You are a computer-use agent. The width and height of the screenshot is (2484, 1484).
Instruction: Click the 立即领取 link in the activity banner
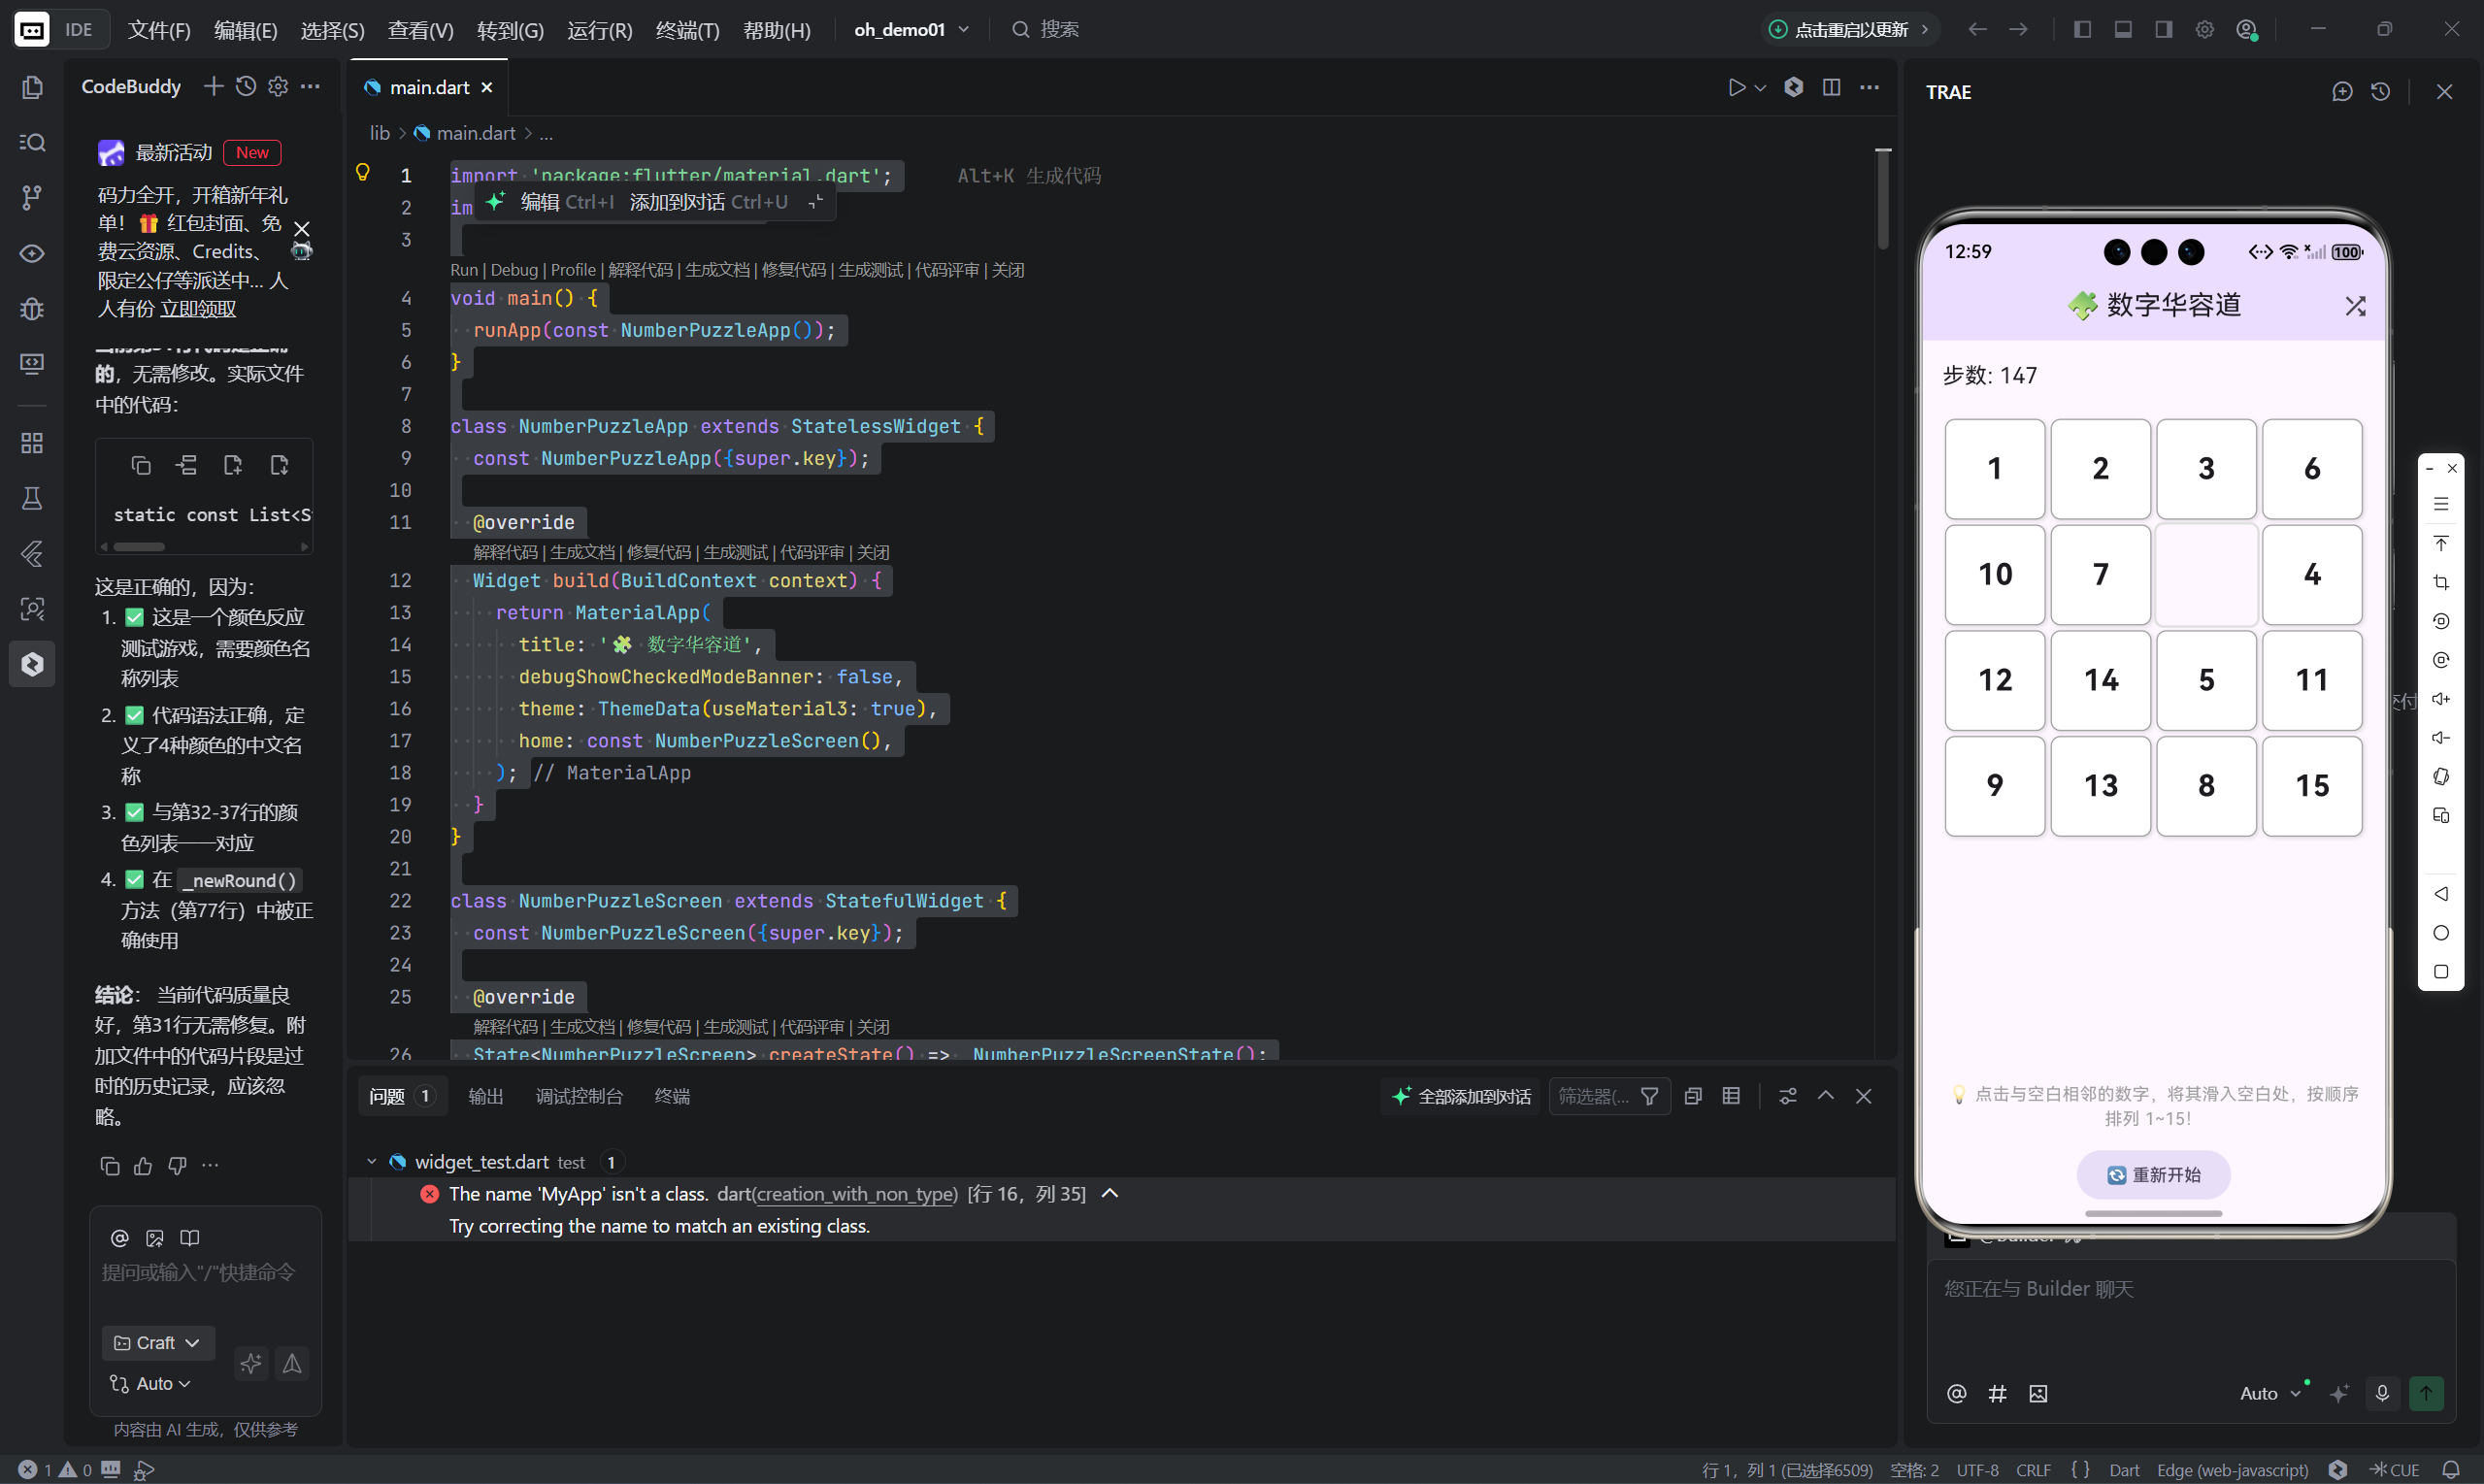[198, 309]
